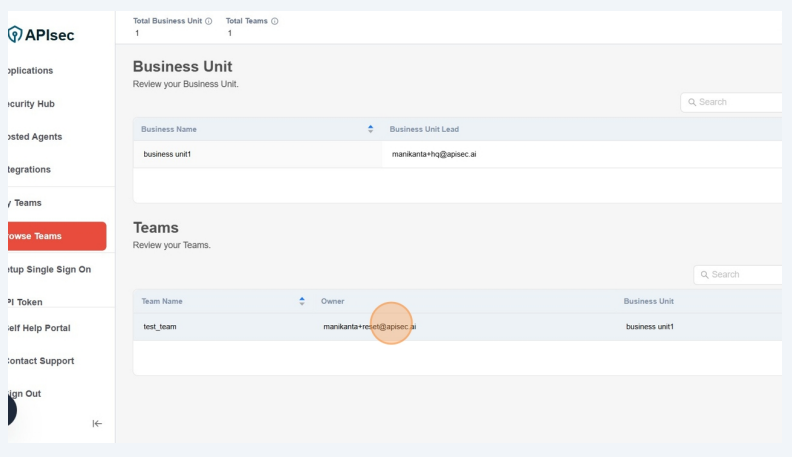Screen dimensions: 792x457
Task: Go to Security Hub
Action: click(30, 104)
